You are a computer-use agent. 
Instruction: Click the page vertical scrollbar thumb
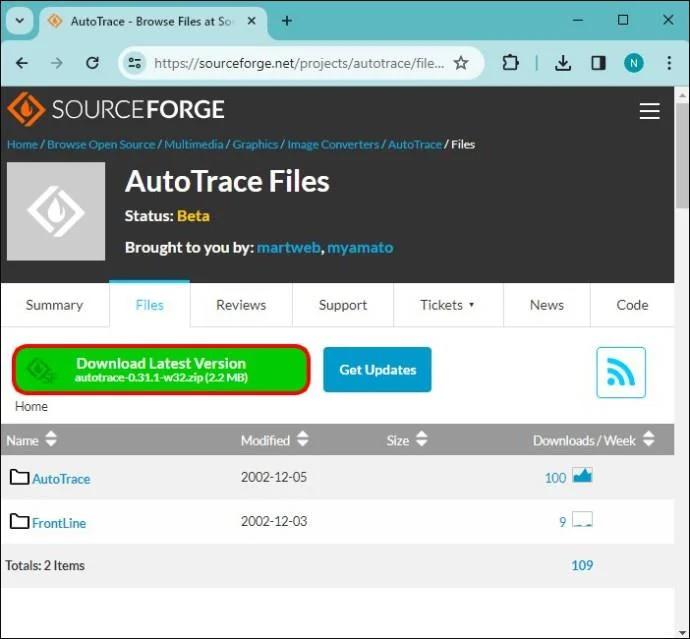pyautogui.click(x=682, y=156)
